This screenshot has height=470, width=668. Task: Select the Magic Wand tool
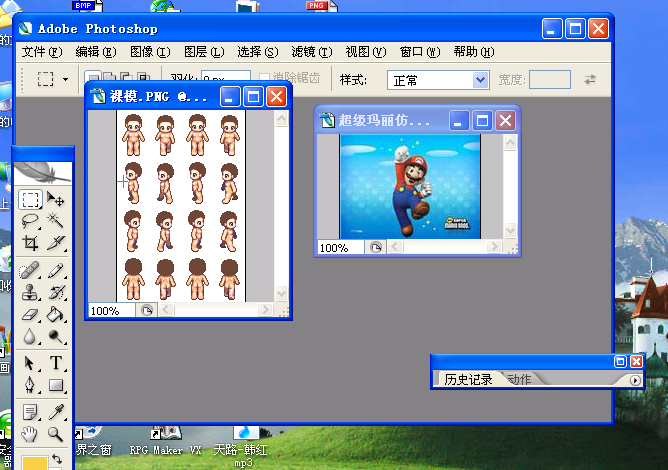[55, 221]
